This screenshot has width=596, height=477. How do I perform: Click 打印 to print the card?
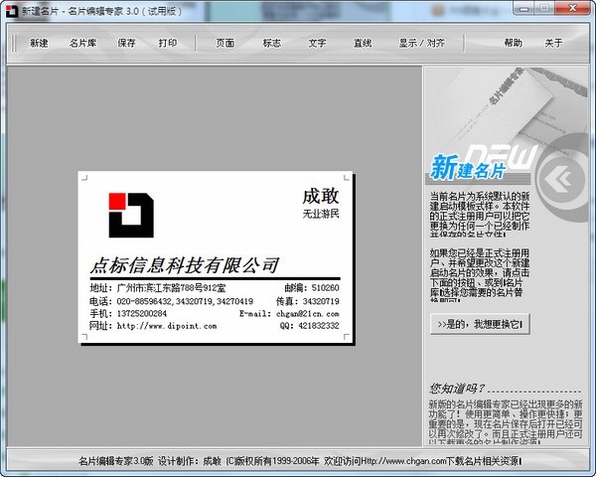pyautogui.click(x=168, y=43)
